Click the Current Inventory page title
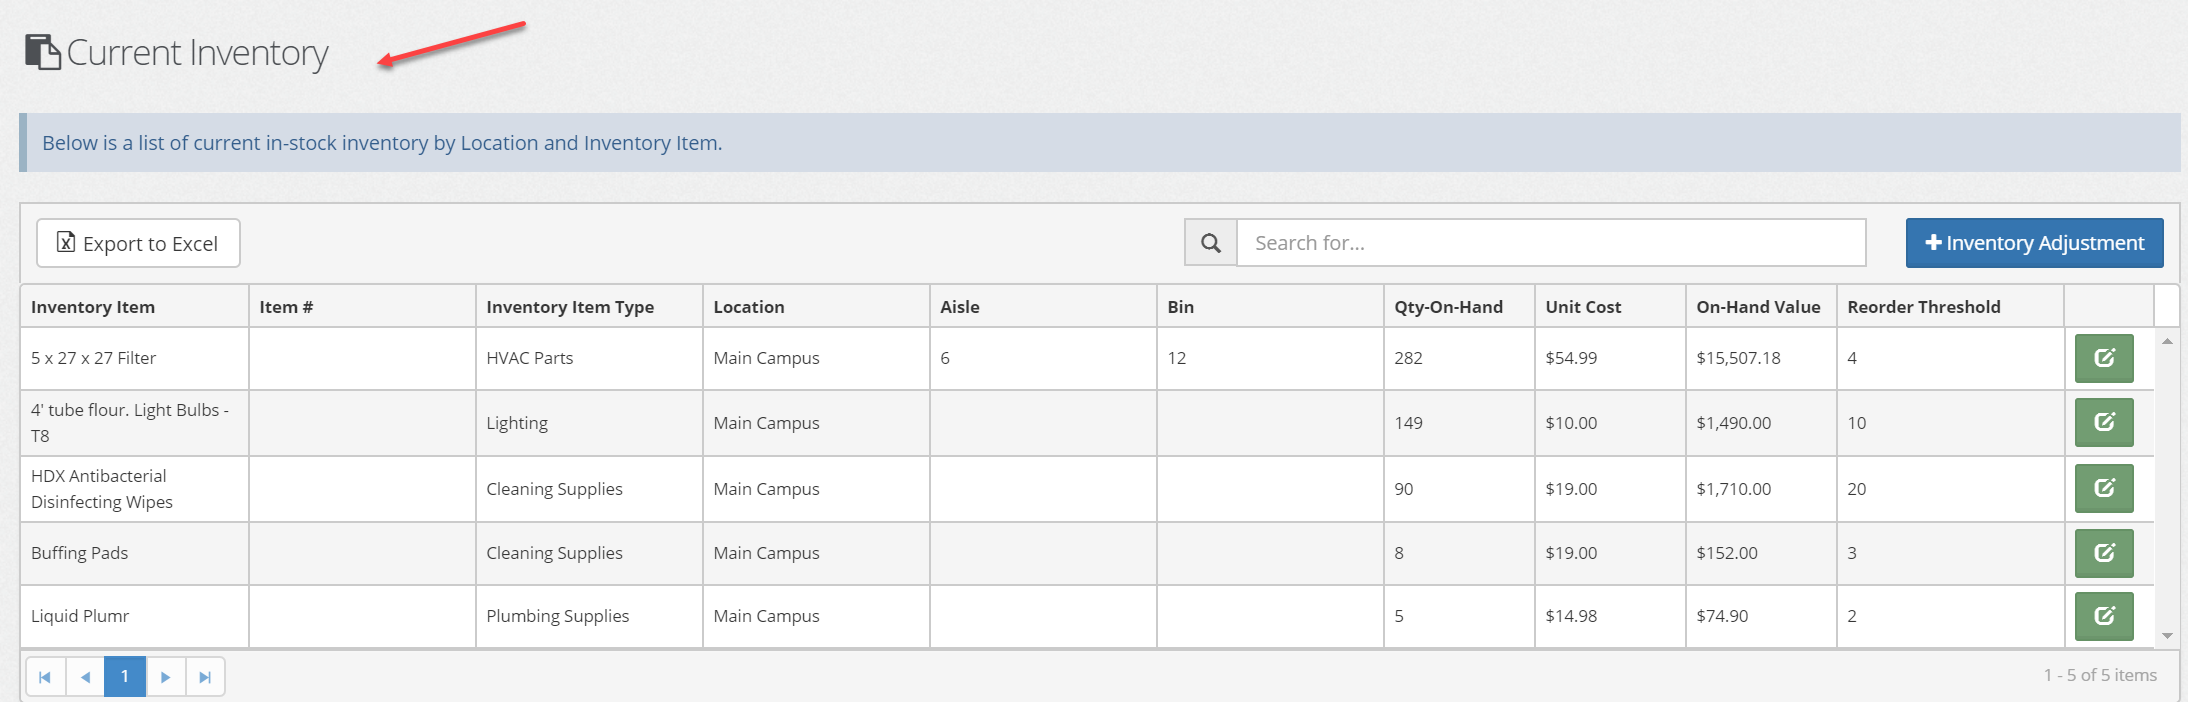The height and width of the screenshot is (702, 2188). pos(197,53)
